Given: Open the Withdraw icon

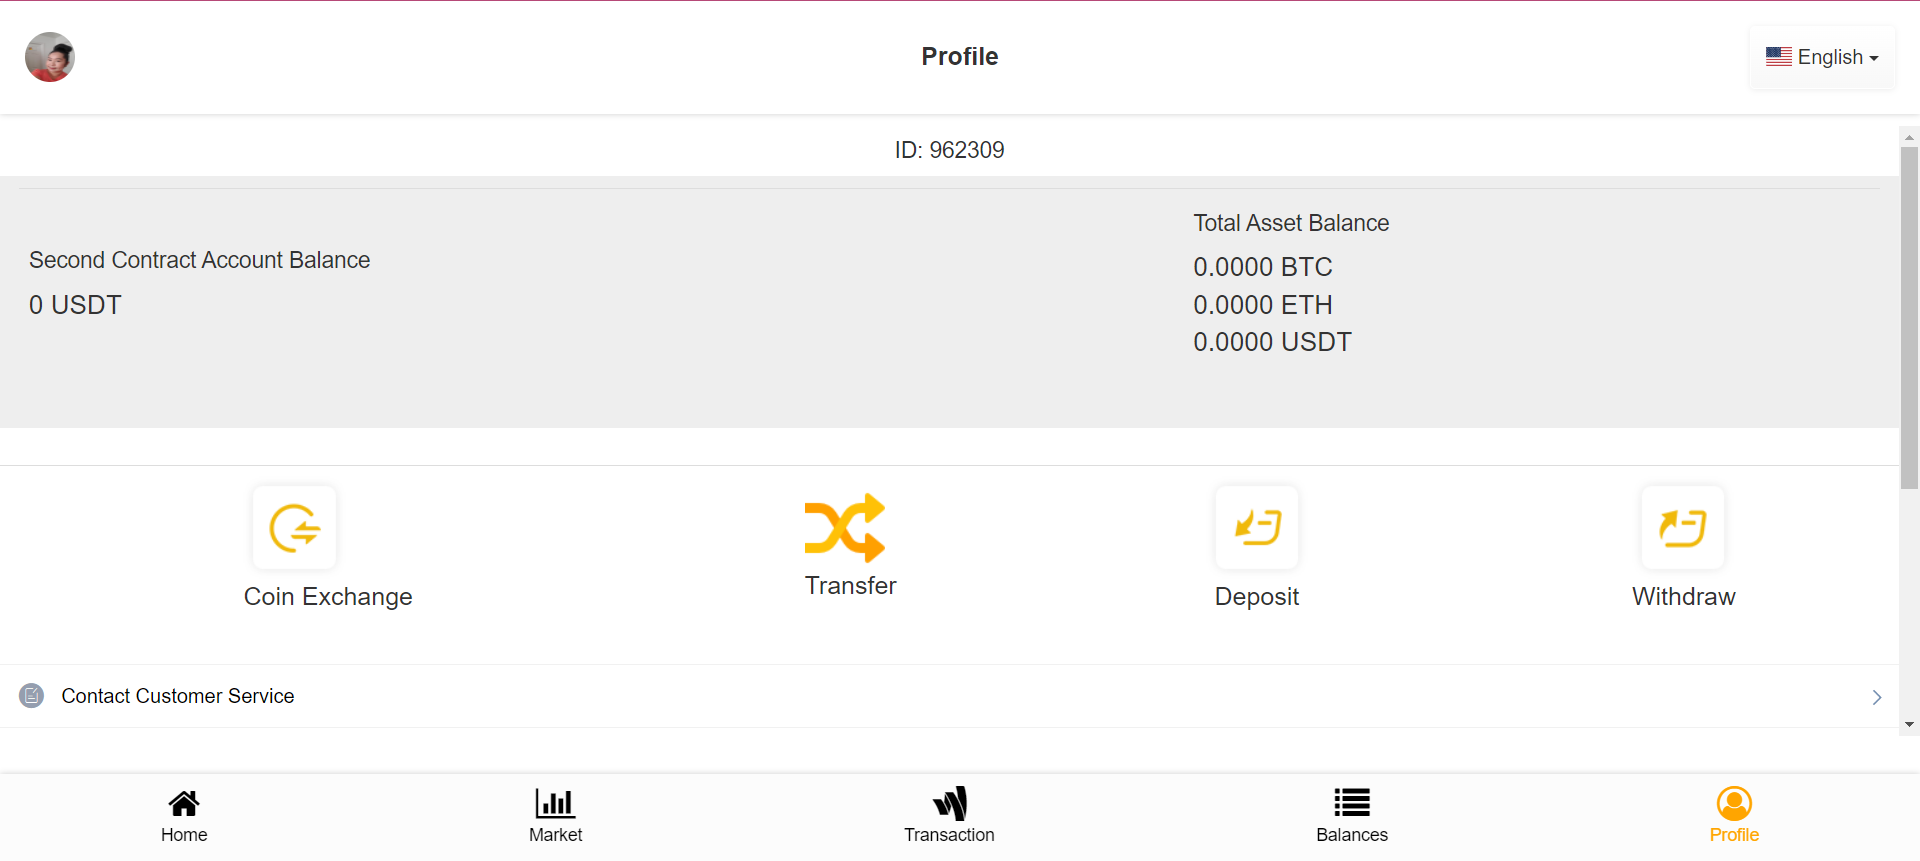Looking at the screenshot, I should (x=1683, y=527).
